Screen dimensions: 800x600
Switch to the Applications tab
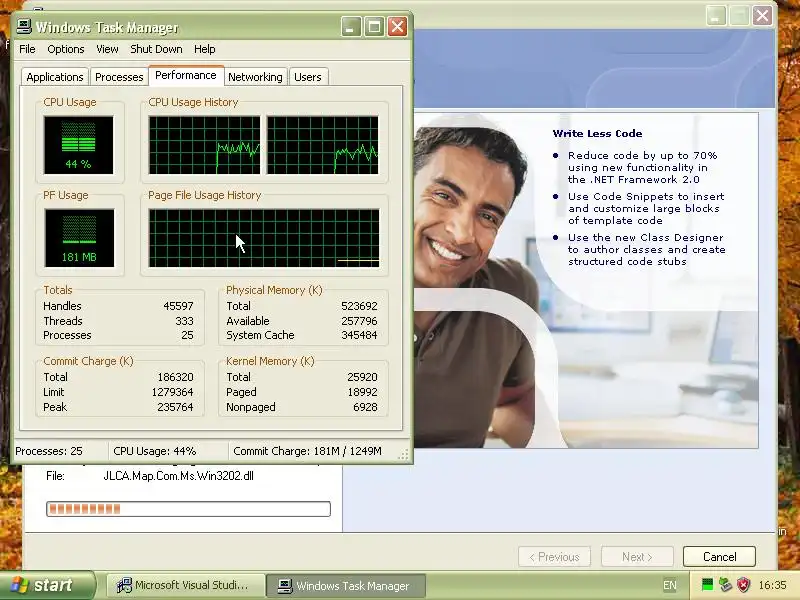(x=55, y=77)
